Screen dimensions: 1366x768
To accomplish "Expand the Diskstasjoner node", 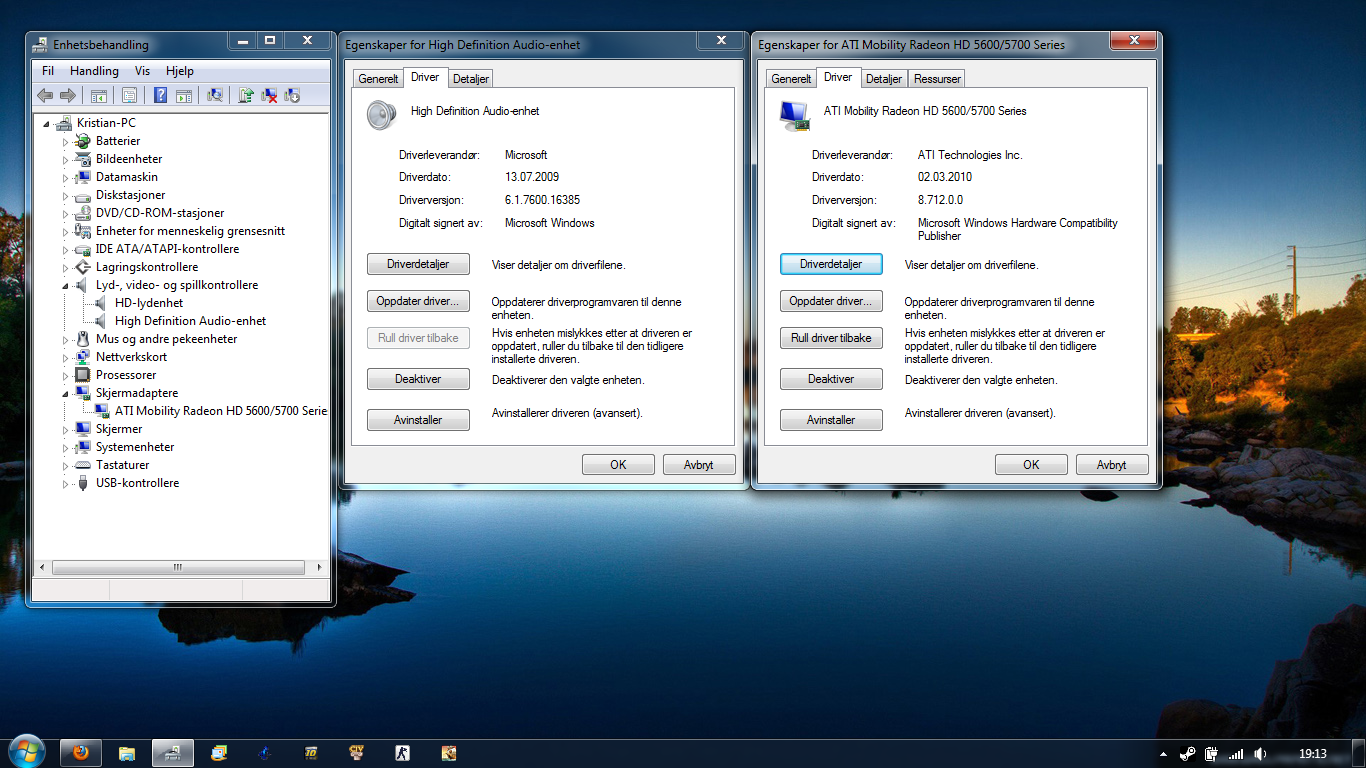I will [66, 195].
